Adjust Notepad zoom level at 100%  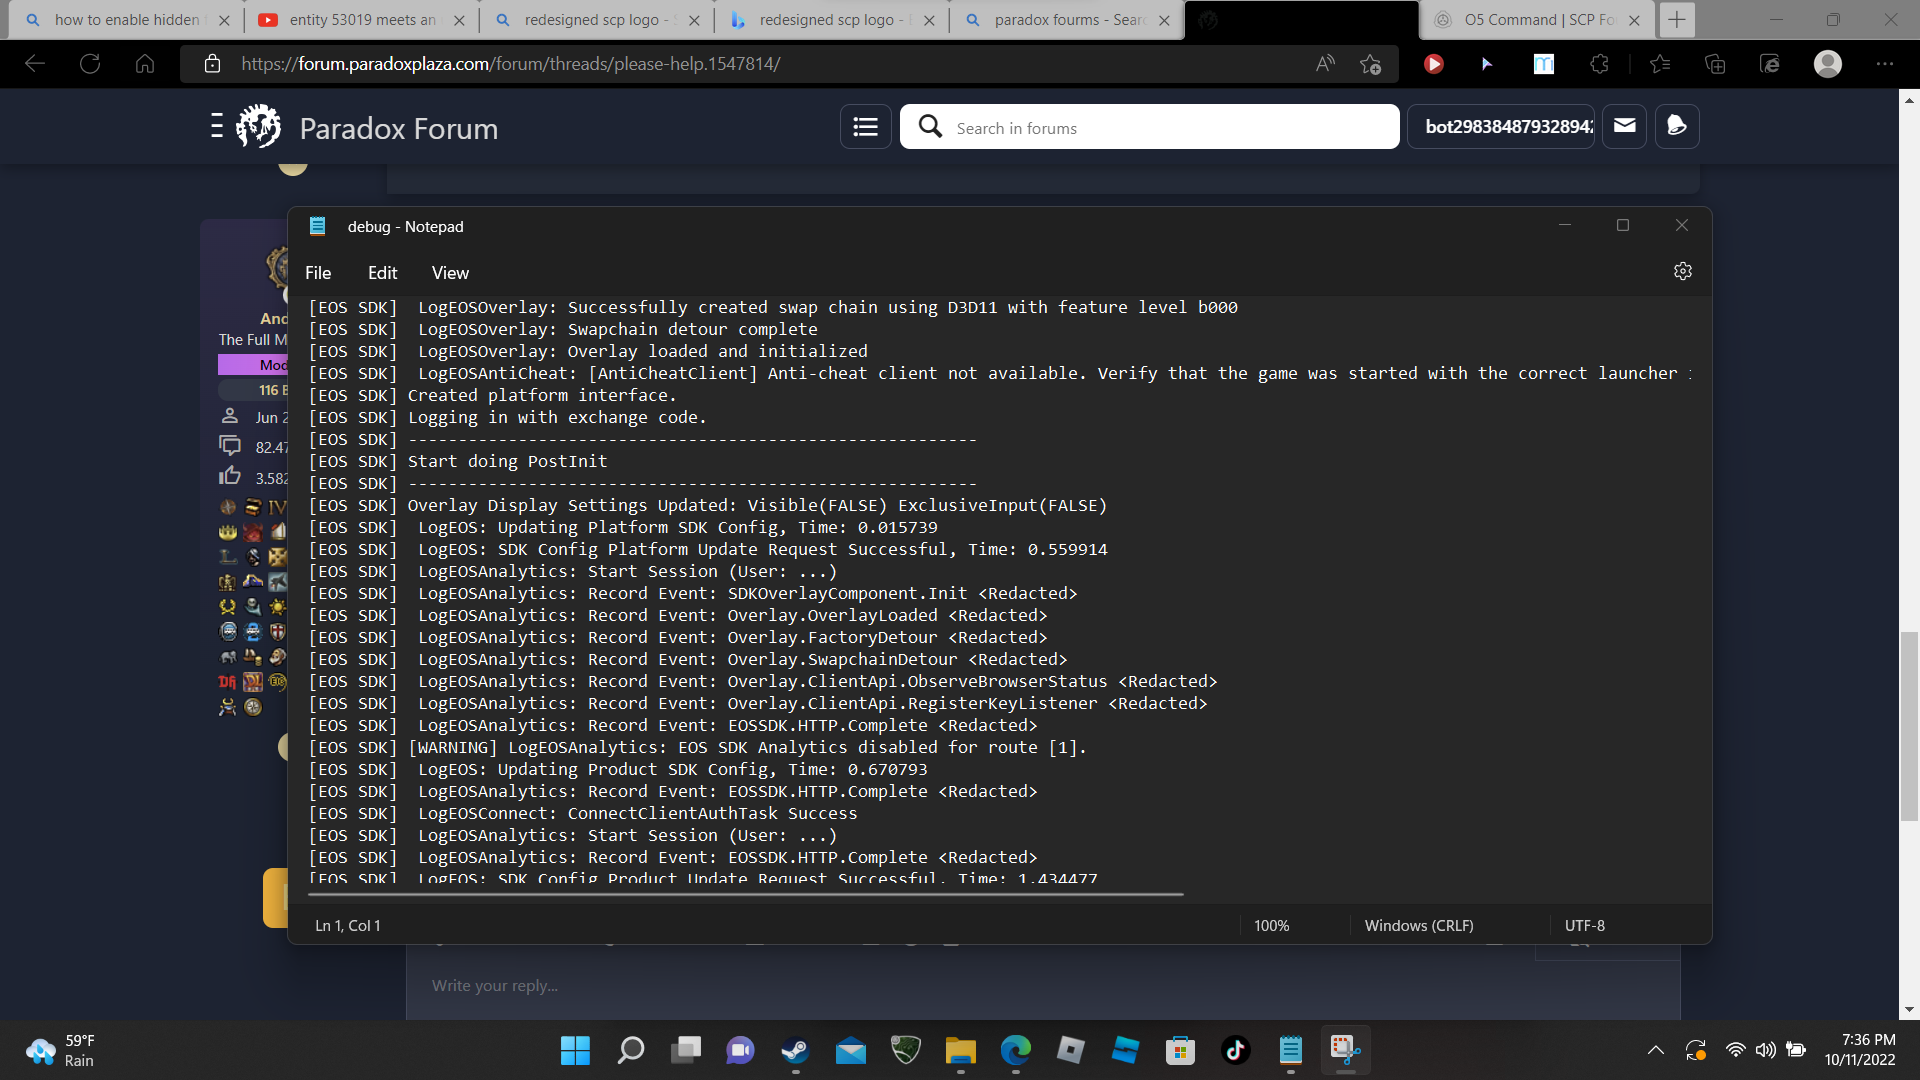click(x=1271, y=925)
